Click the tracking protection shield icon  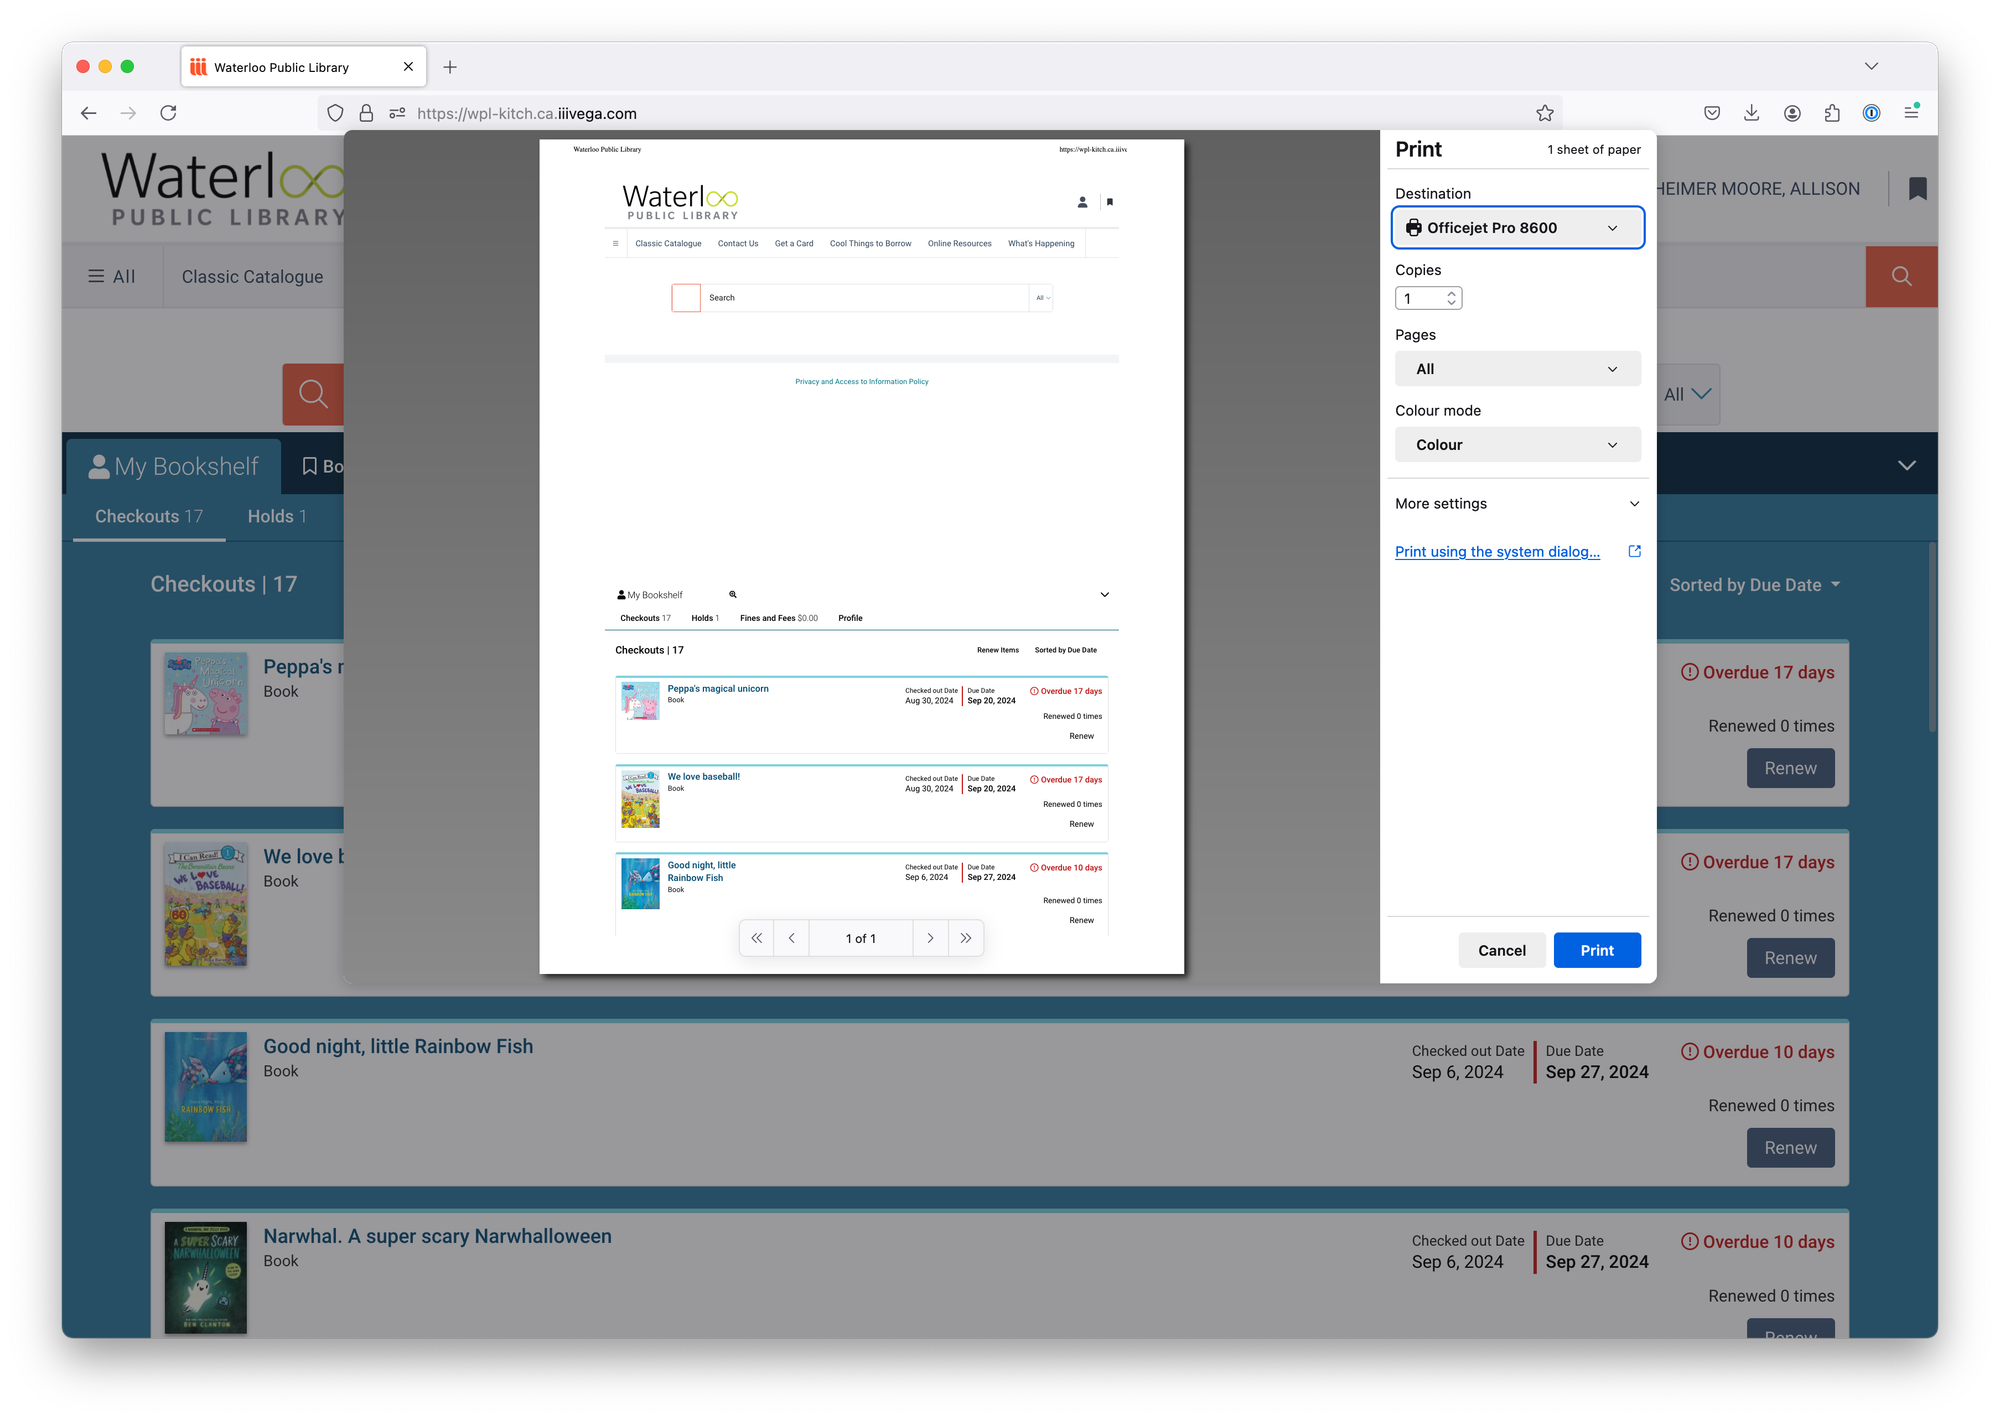[335, 113]
